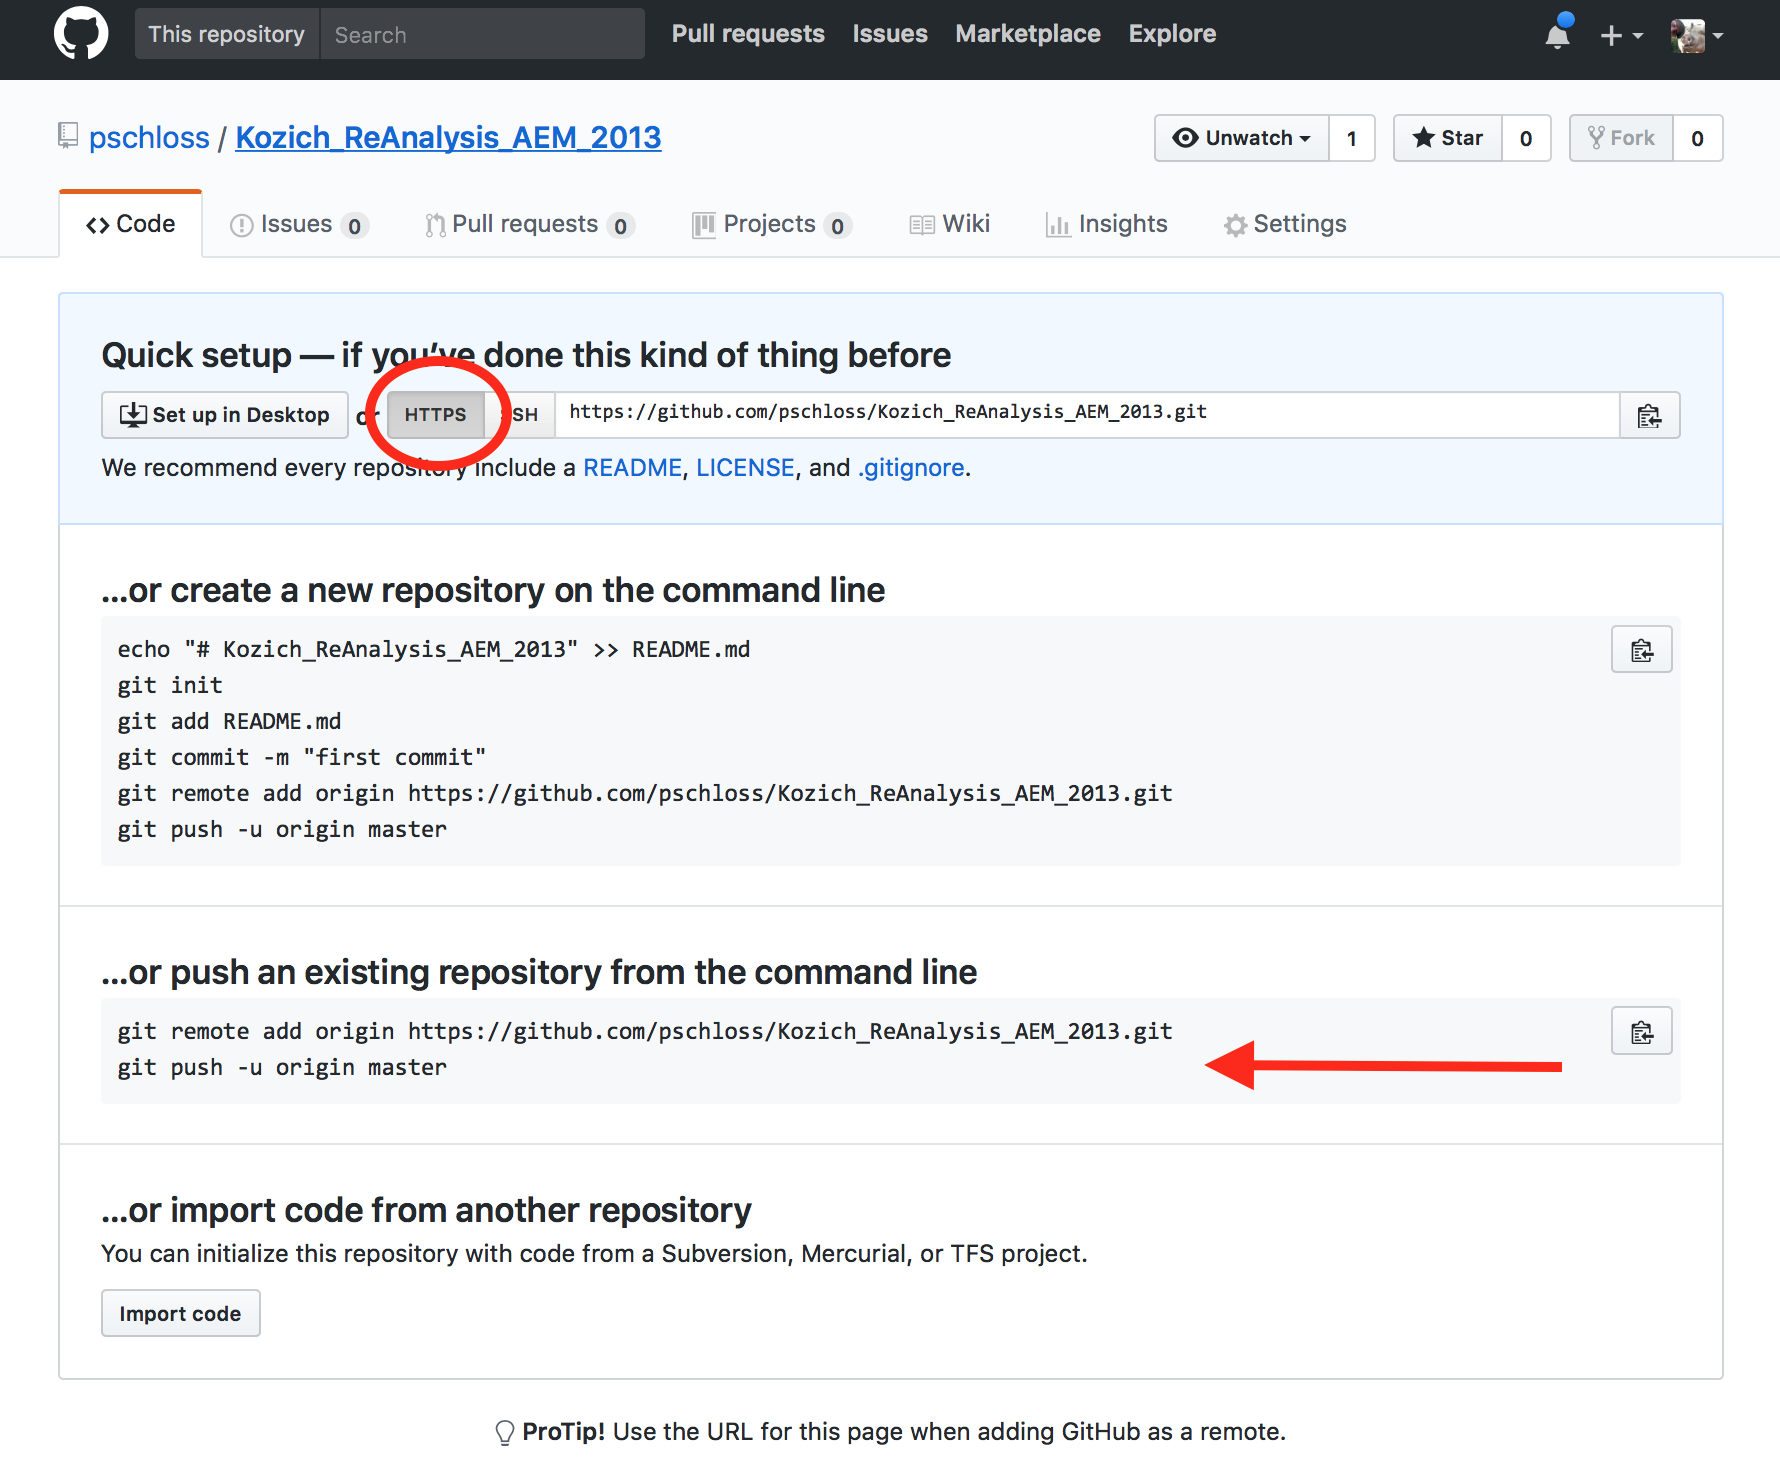Screen dimensions: 1780x1472
Task: Click the Fork button
Action: tap(1621, 138)
